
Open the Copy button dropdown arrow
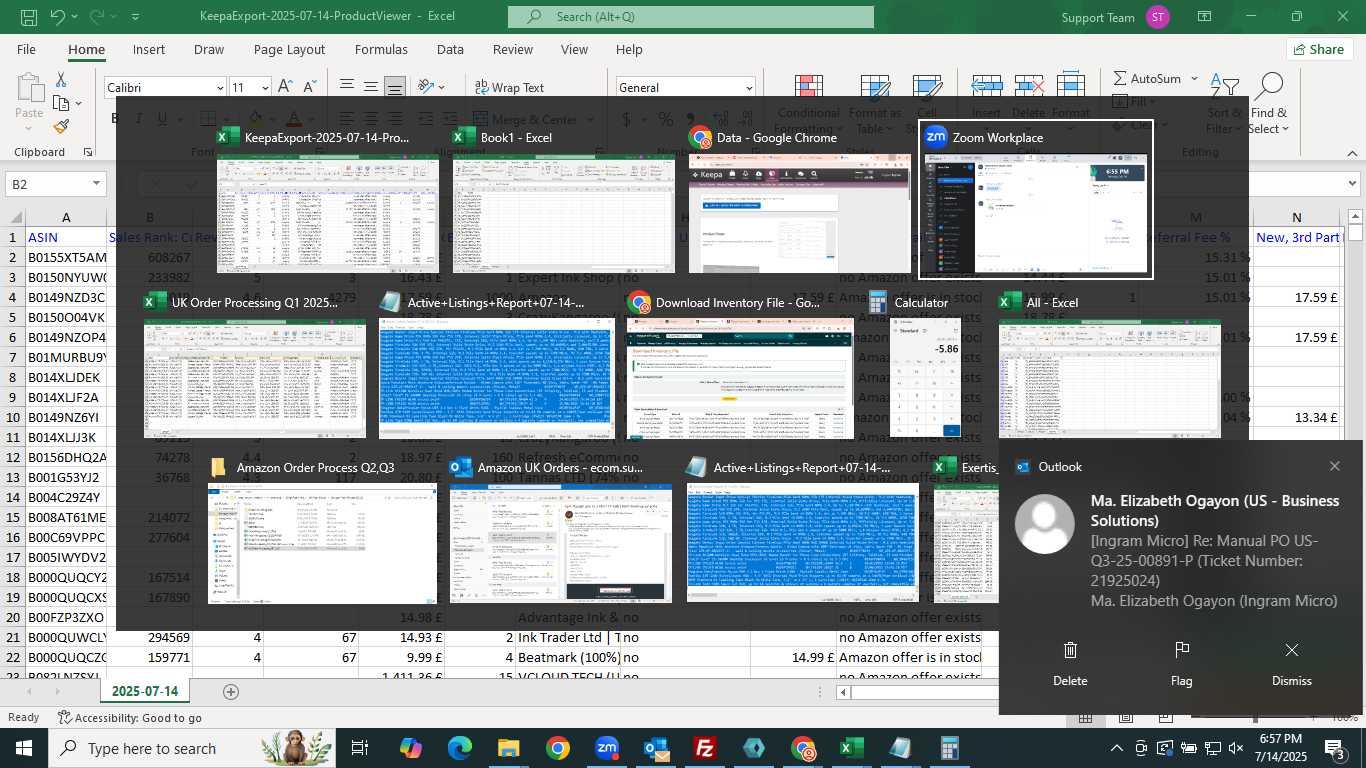coord(79,103)
